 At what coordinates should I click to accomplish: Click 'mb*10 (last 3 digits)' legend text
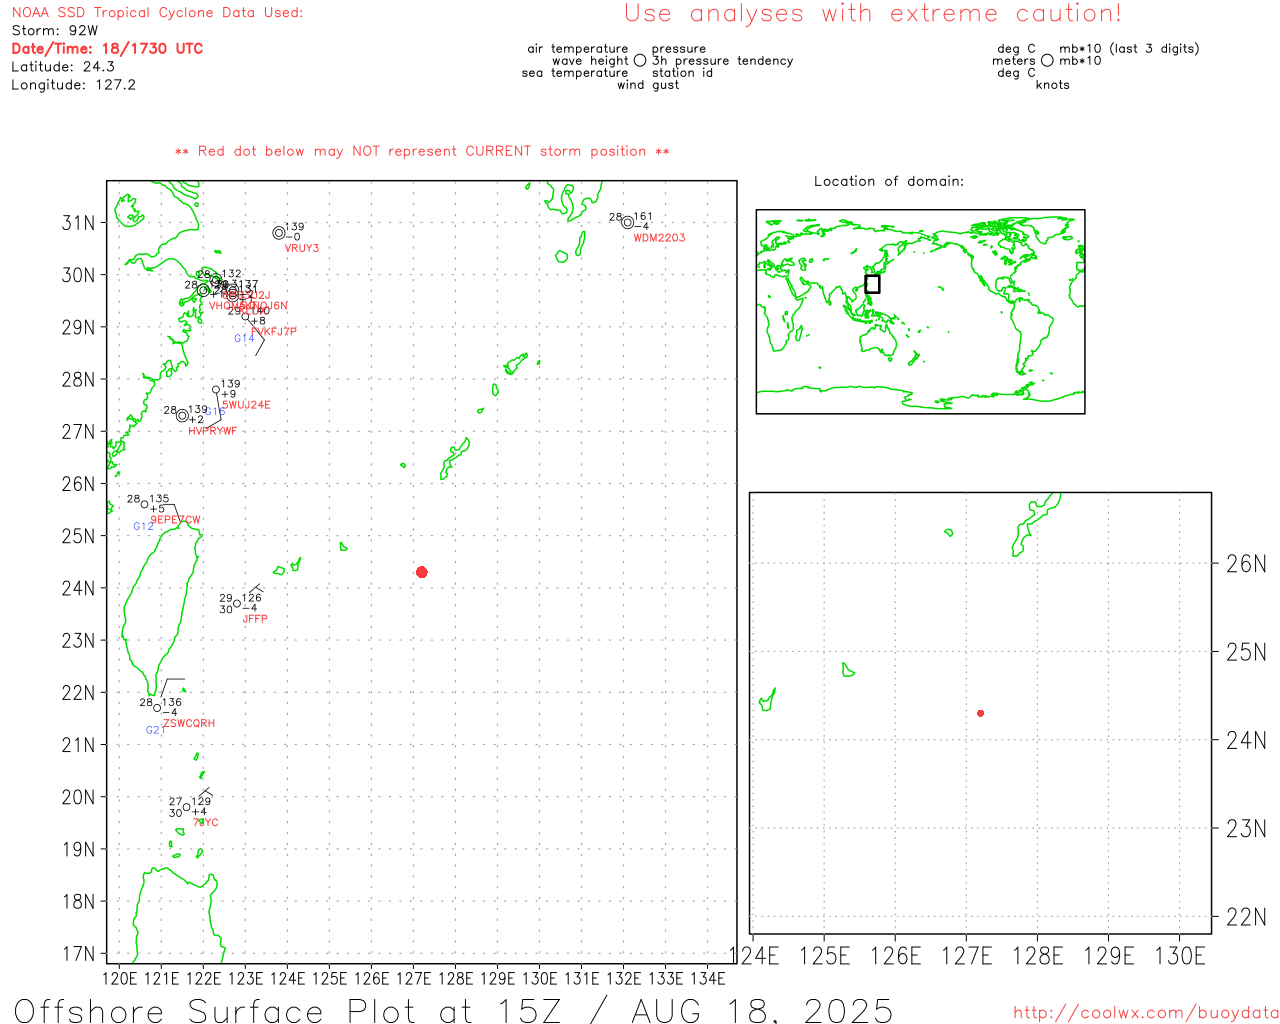(x=1129, y=49)
